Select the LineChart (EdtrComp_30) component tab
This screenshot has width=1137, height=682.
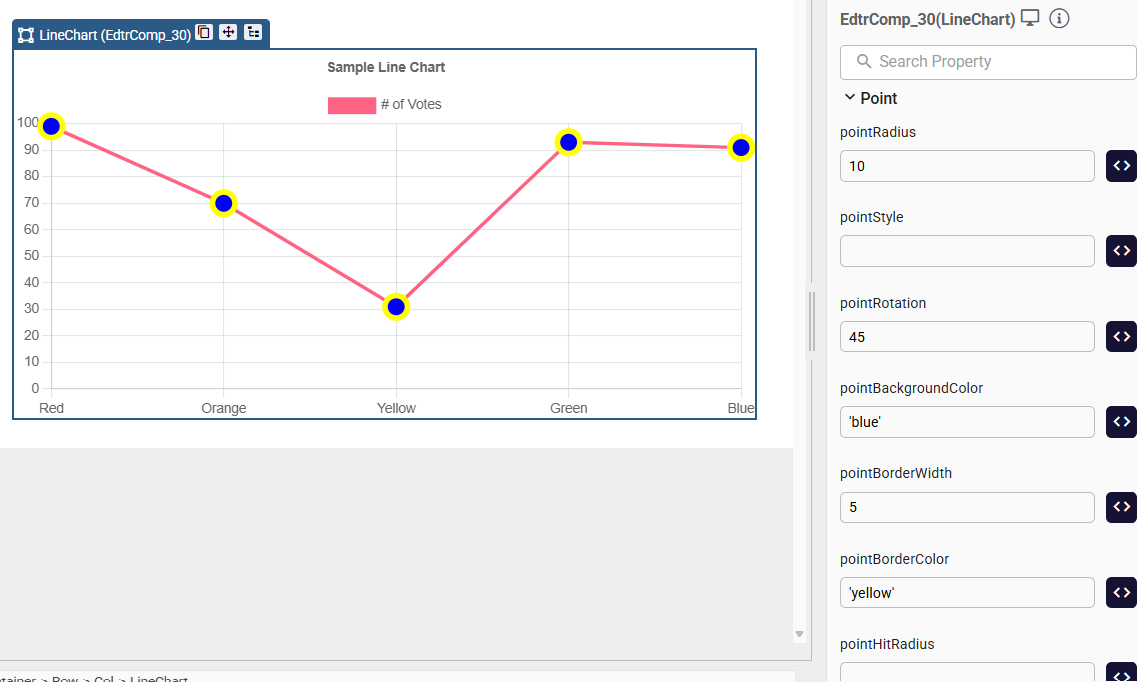coord(105,35)
